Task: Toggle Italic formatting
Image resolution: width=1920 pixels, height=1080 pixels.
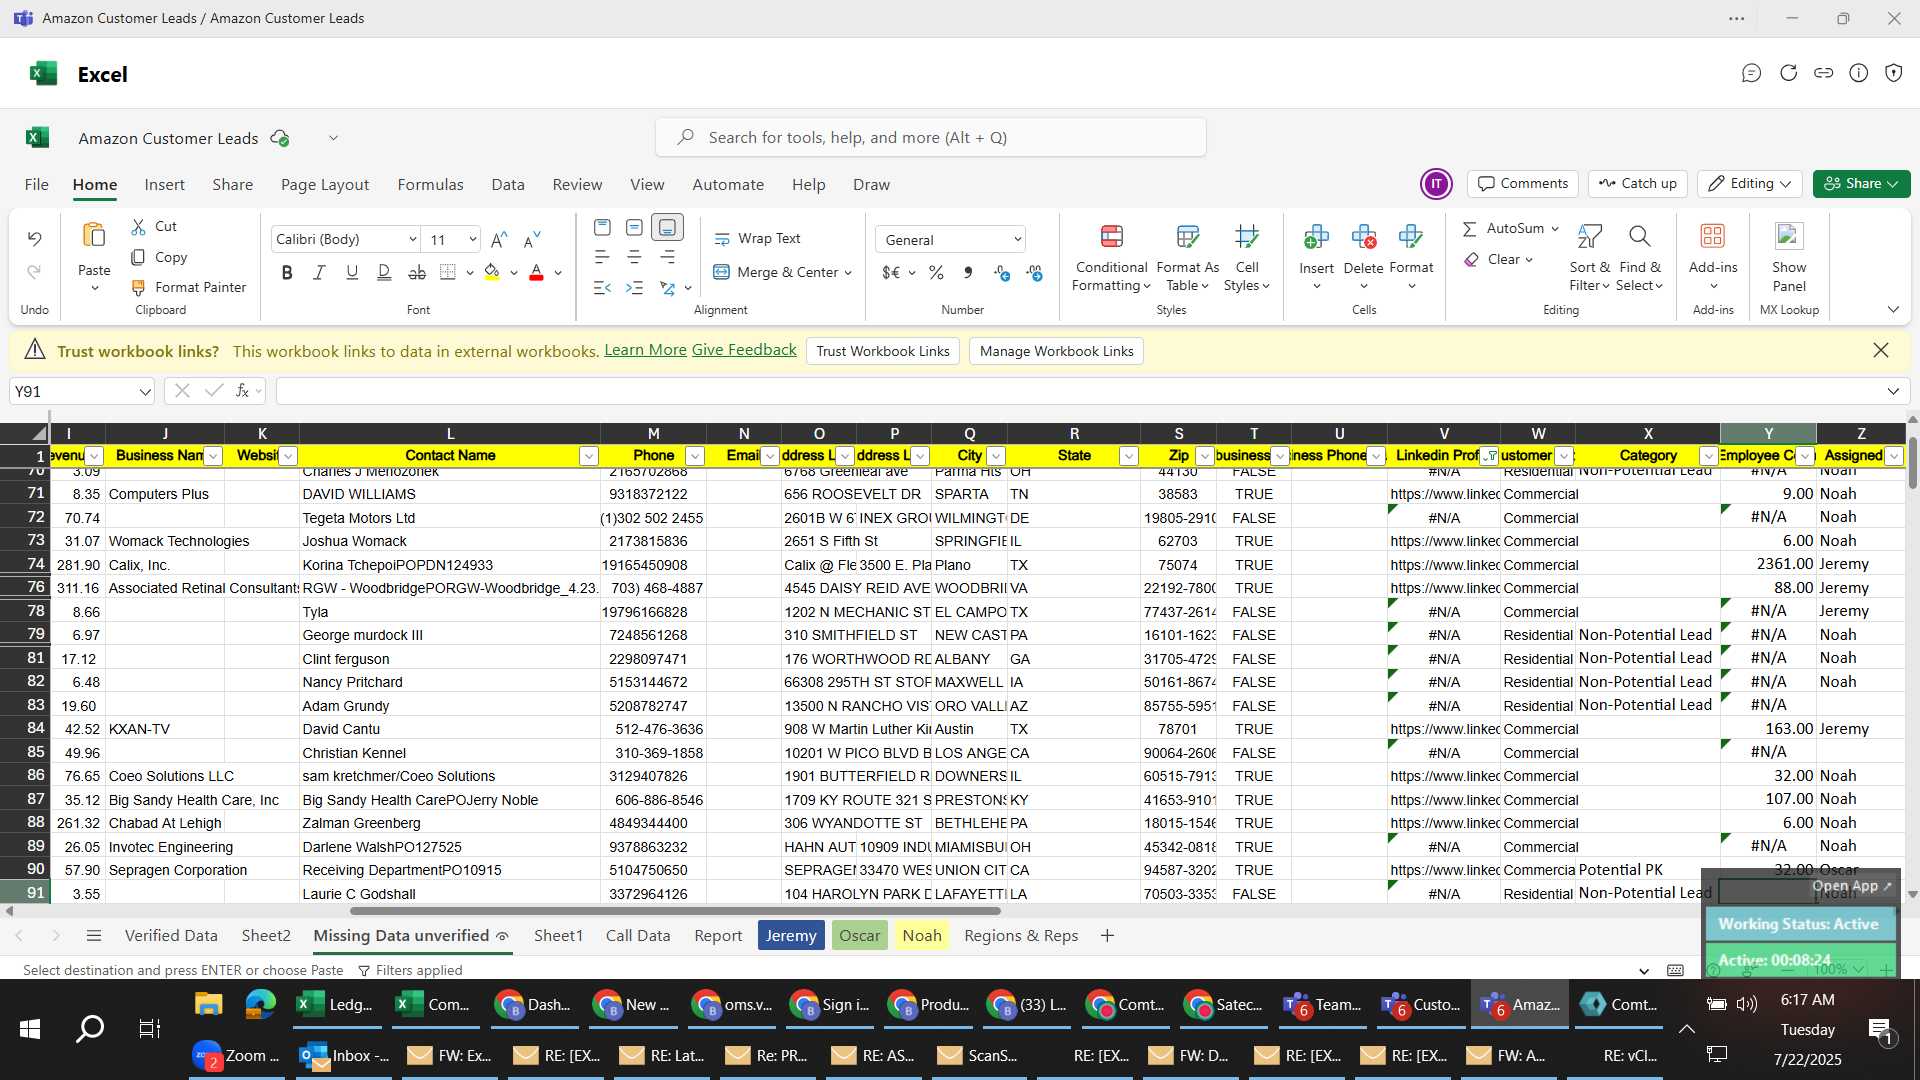Action: tap(319, 273)
